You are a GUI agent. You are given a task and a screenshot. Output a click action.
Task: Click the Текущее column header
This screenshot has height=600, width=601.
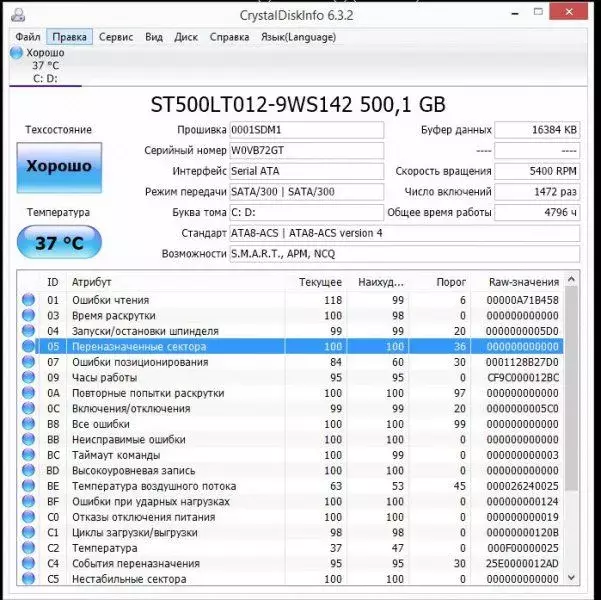[x=315, y=282]
